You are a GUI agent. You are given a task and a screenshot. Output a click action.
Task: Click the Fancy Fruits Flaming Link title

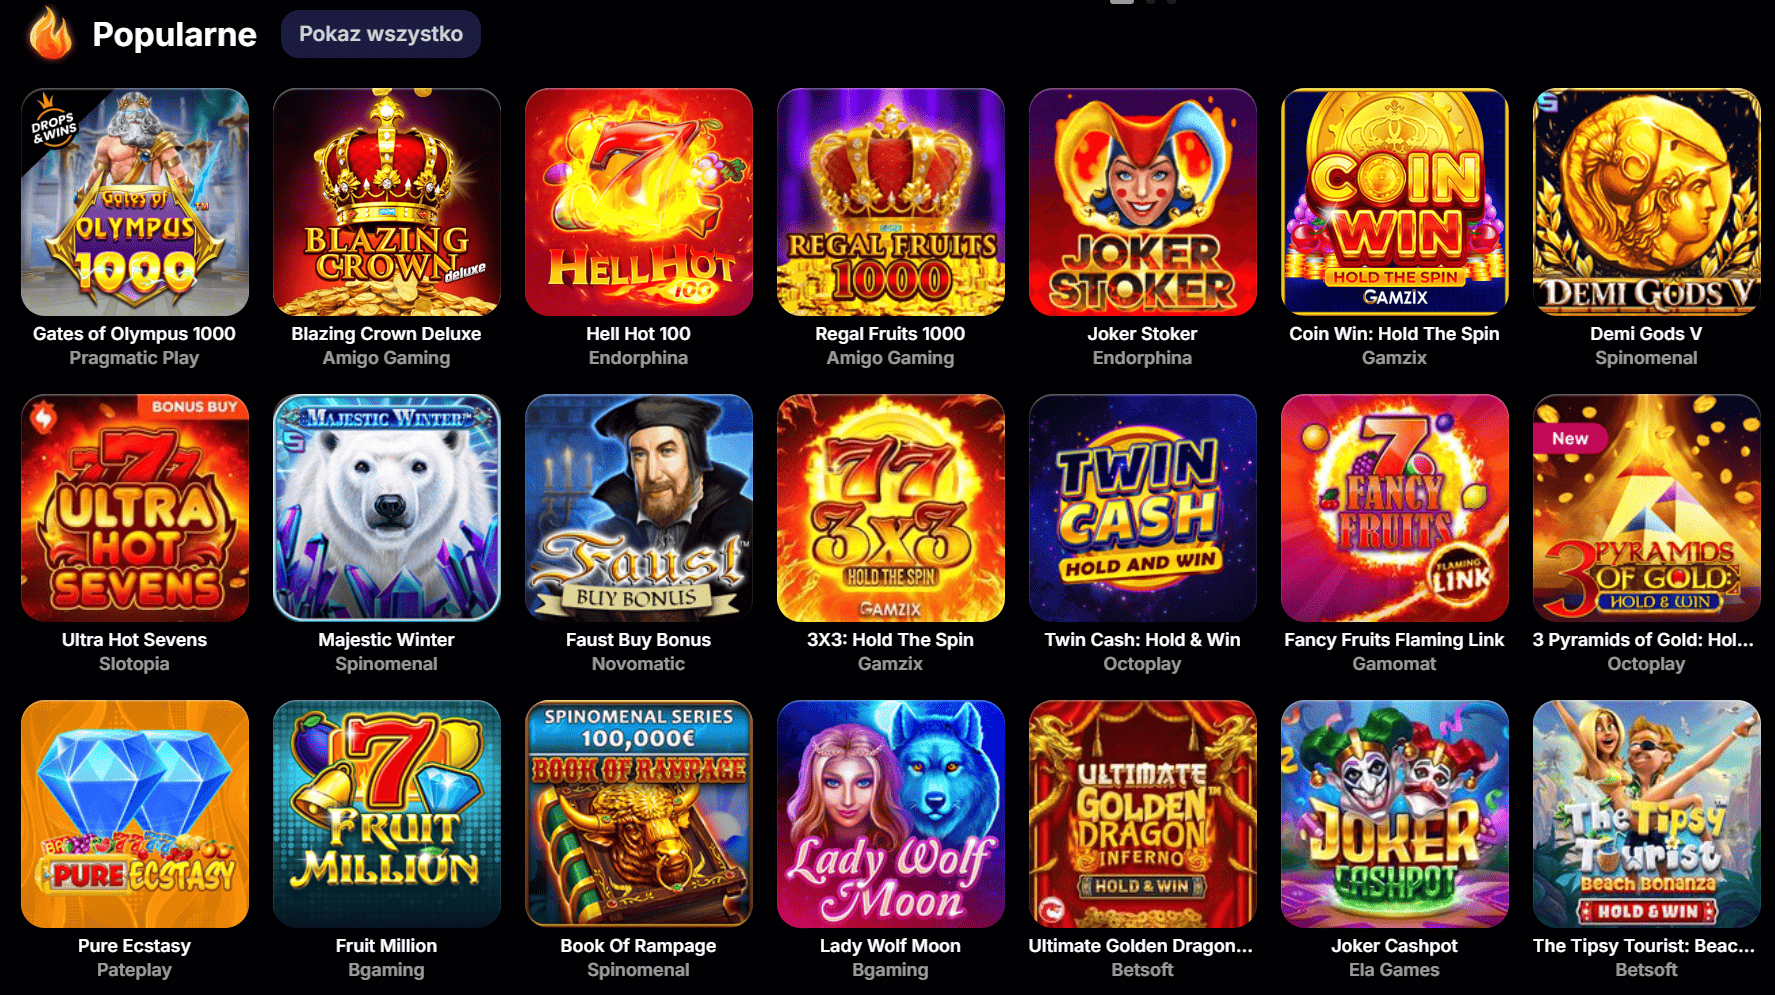point(1394,640)
